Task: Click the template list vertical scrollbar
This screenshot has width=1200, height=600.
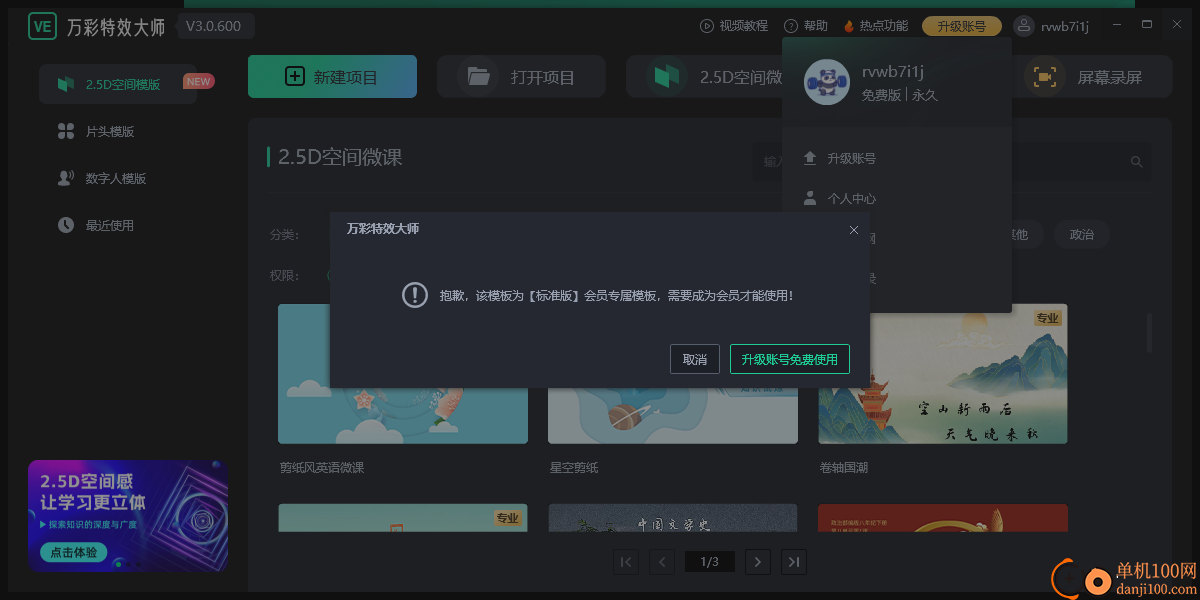Action: [1150, 333]
